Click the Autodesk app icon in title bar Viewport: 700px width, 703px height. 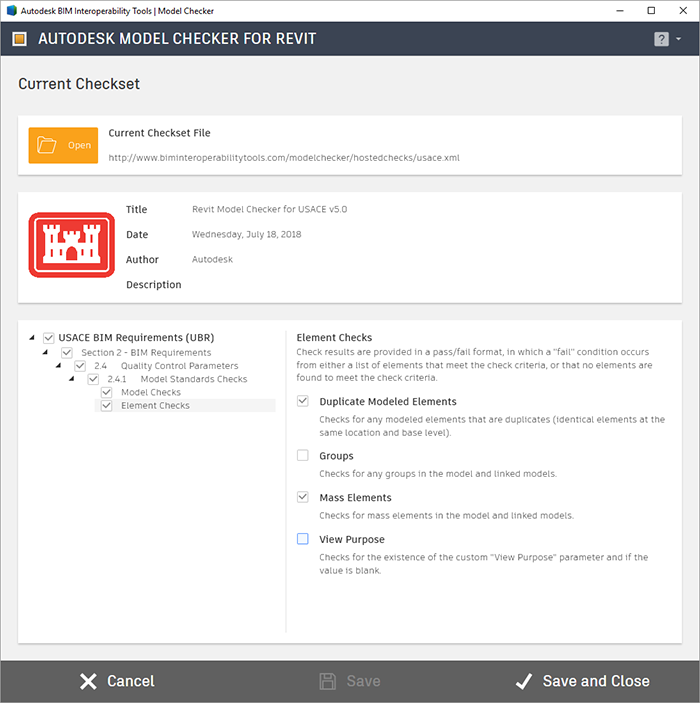point(12,10)
